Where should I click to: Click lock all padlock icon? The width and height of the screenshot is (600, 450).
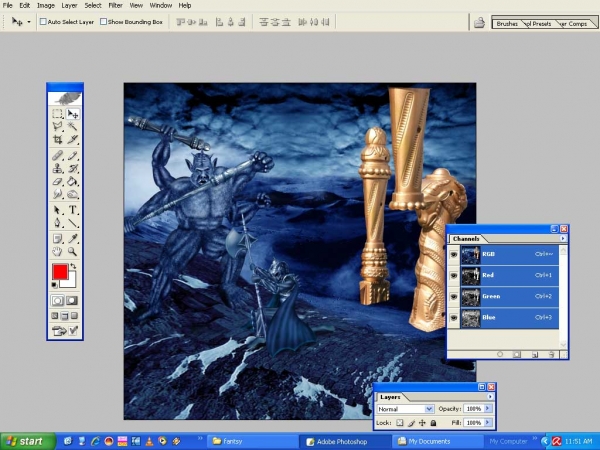[433, 423]
